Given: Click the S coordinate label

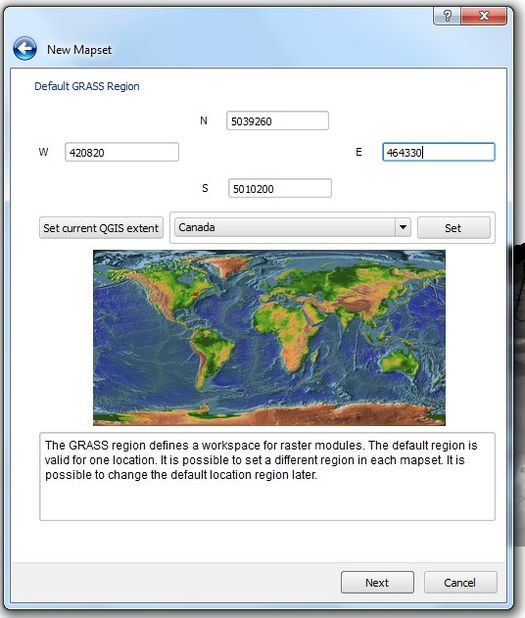Looking at the screenshot, I should (x=205, y=188).
